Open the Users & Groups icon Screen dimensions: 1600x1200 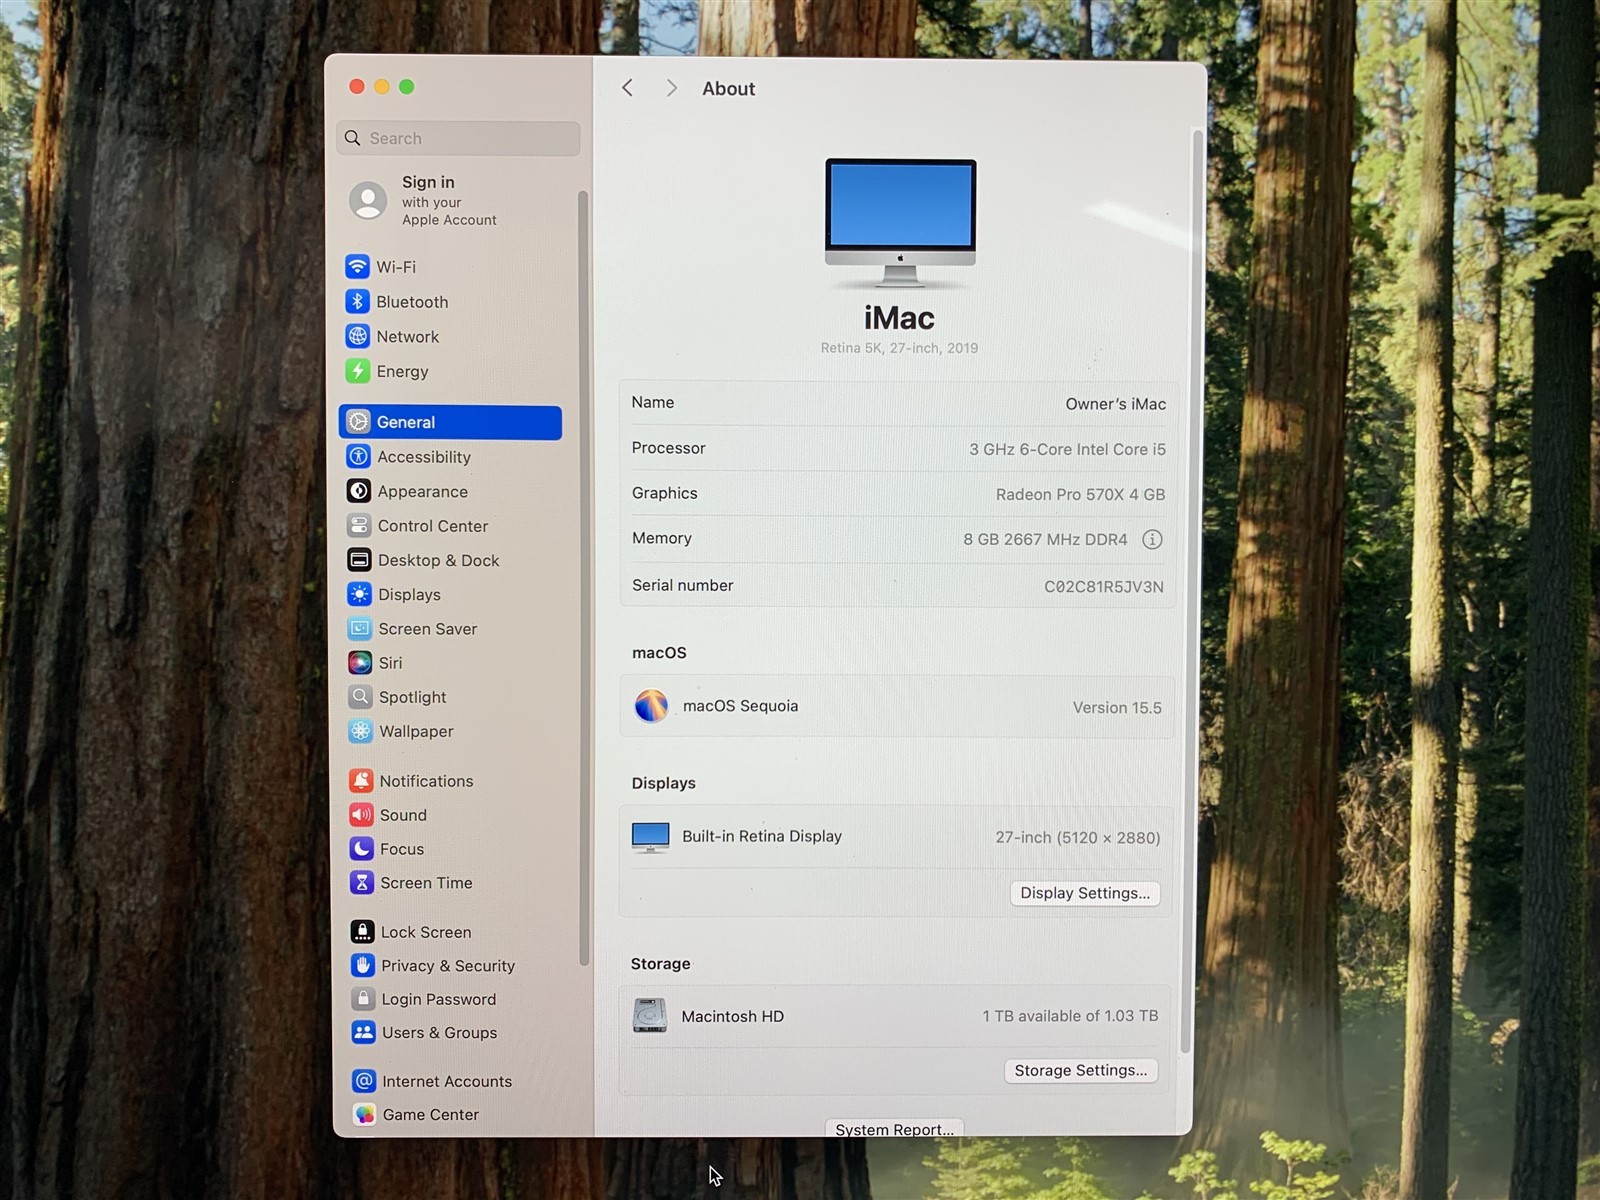364,1033
